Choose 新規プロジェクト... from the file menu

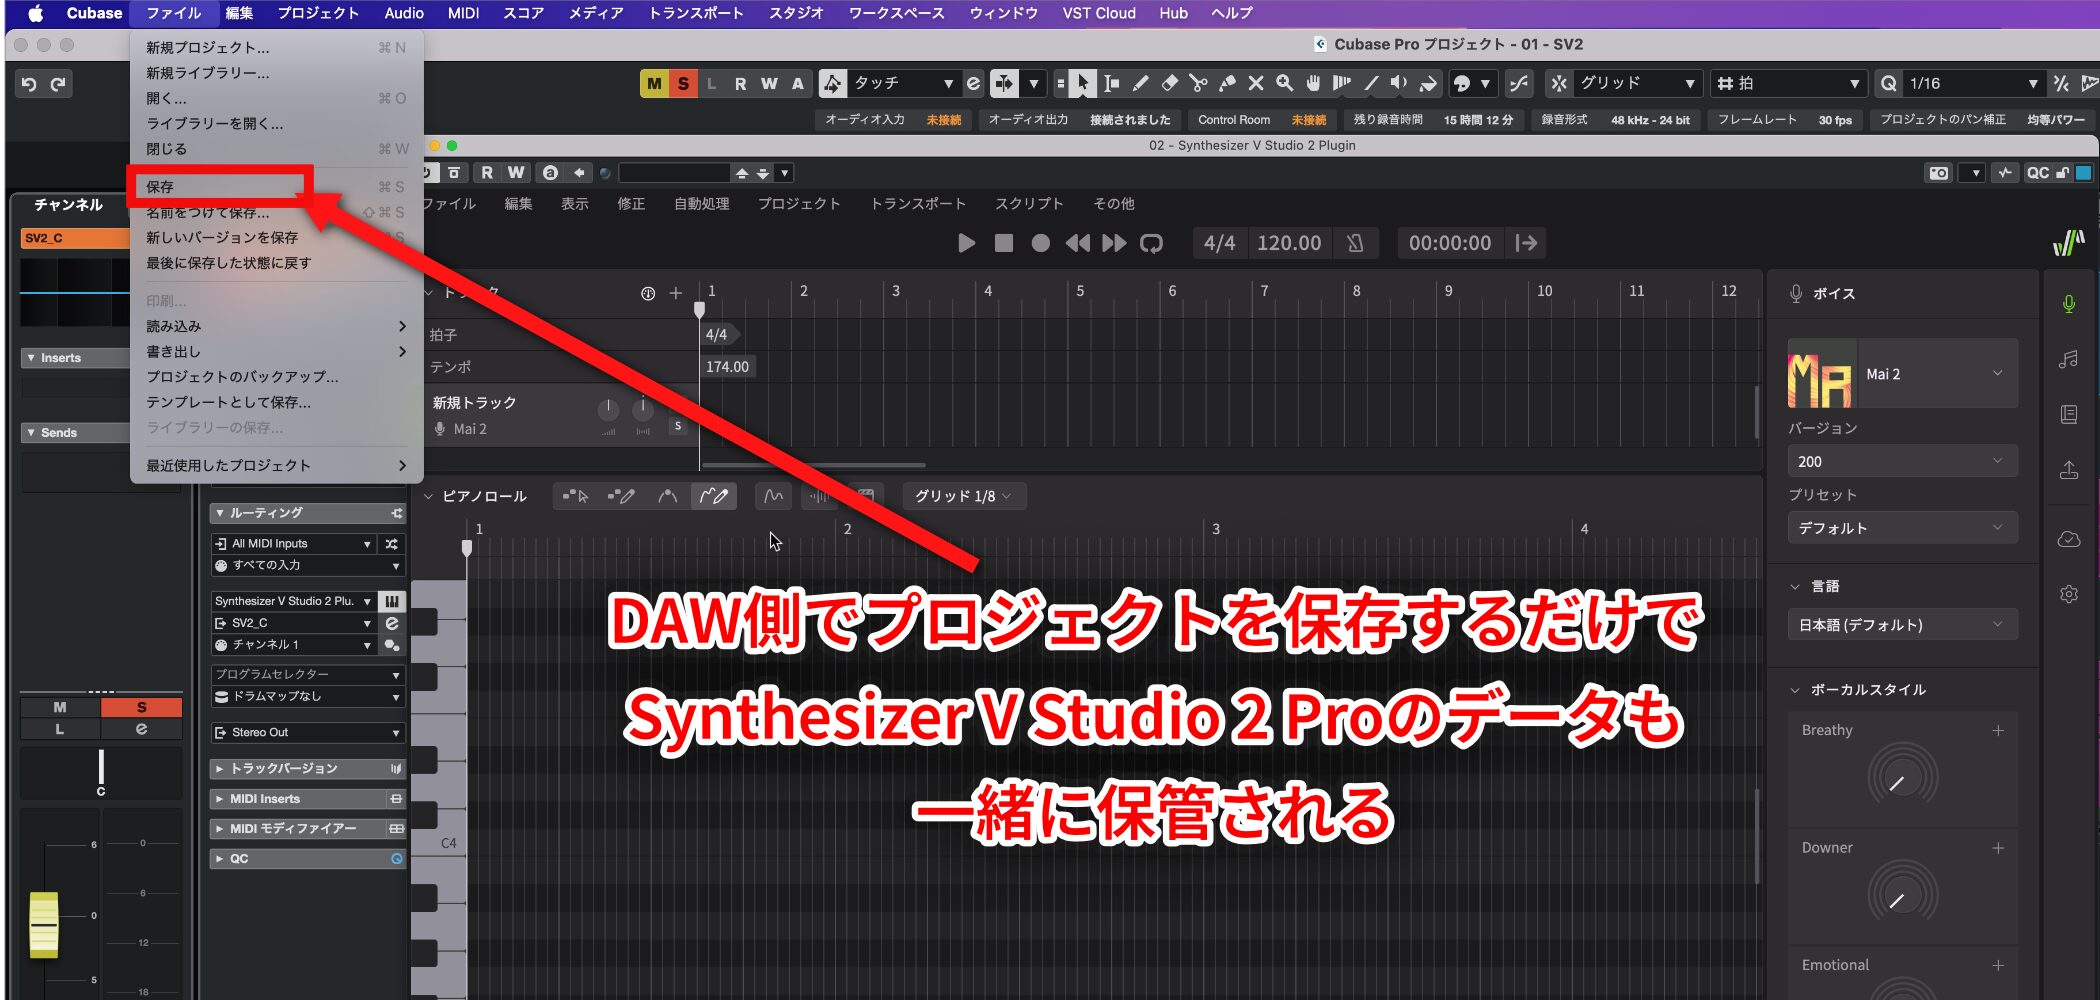275,47
